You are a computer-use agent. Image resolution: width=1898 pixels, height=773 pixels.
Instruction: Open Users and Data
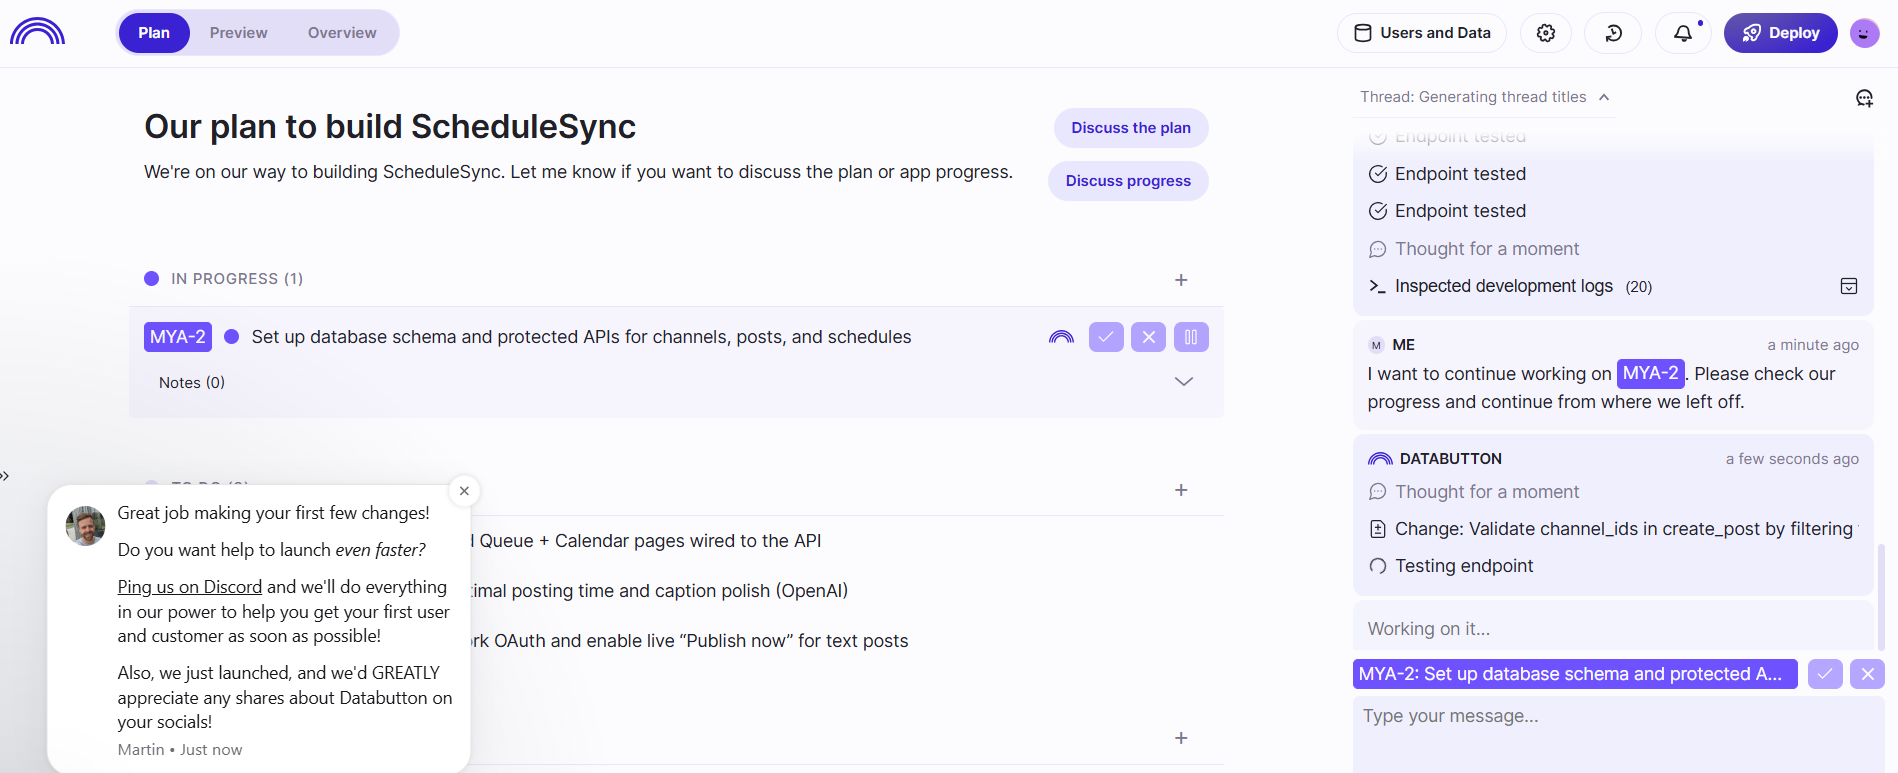[x=1422, y=33]
